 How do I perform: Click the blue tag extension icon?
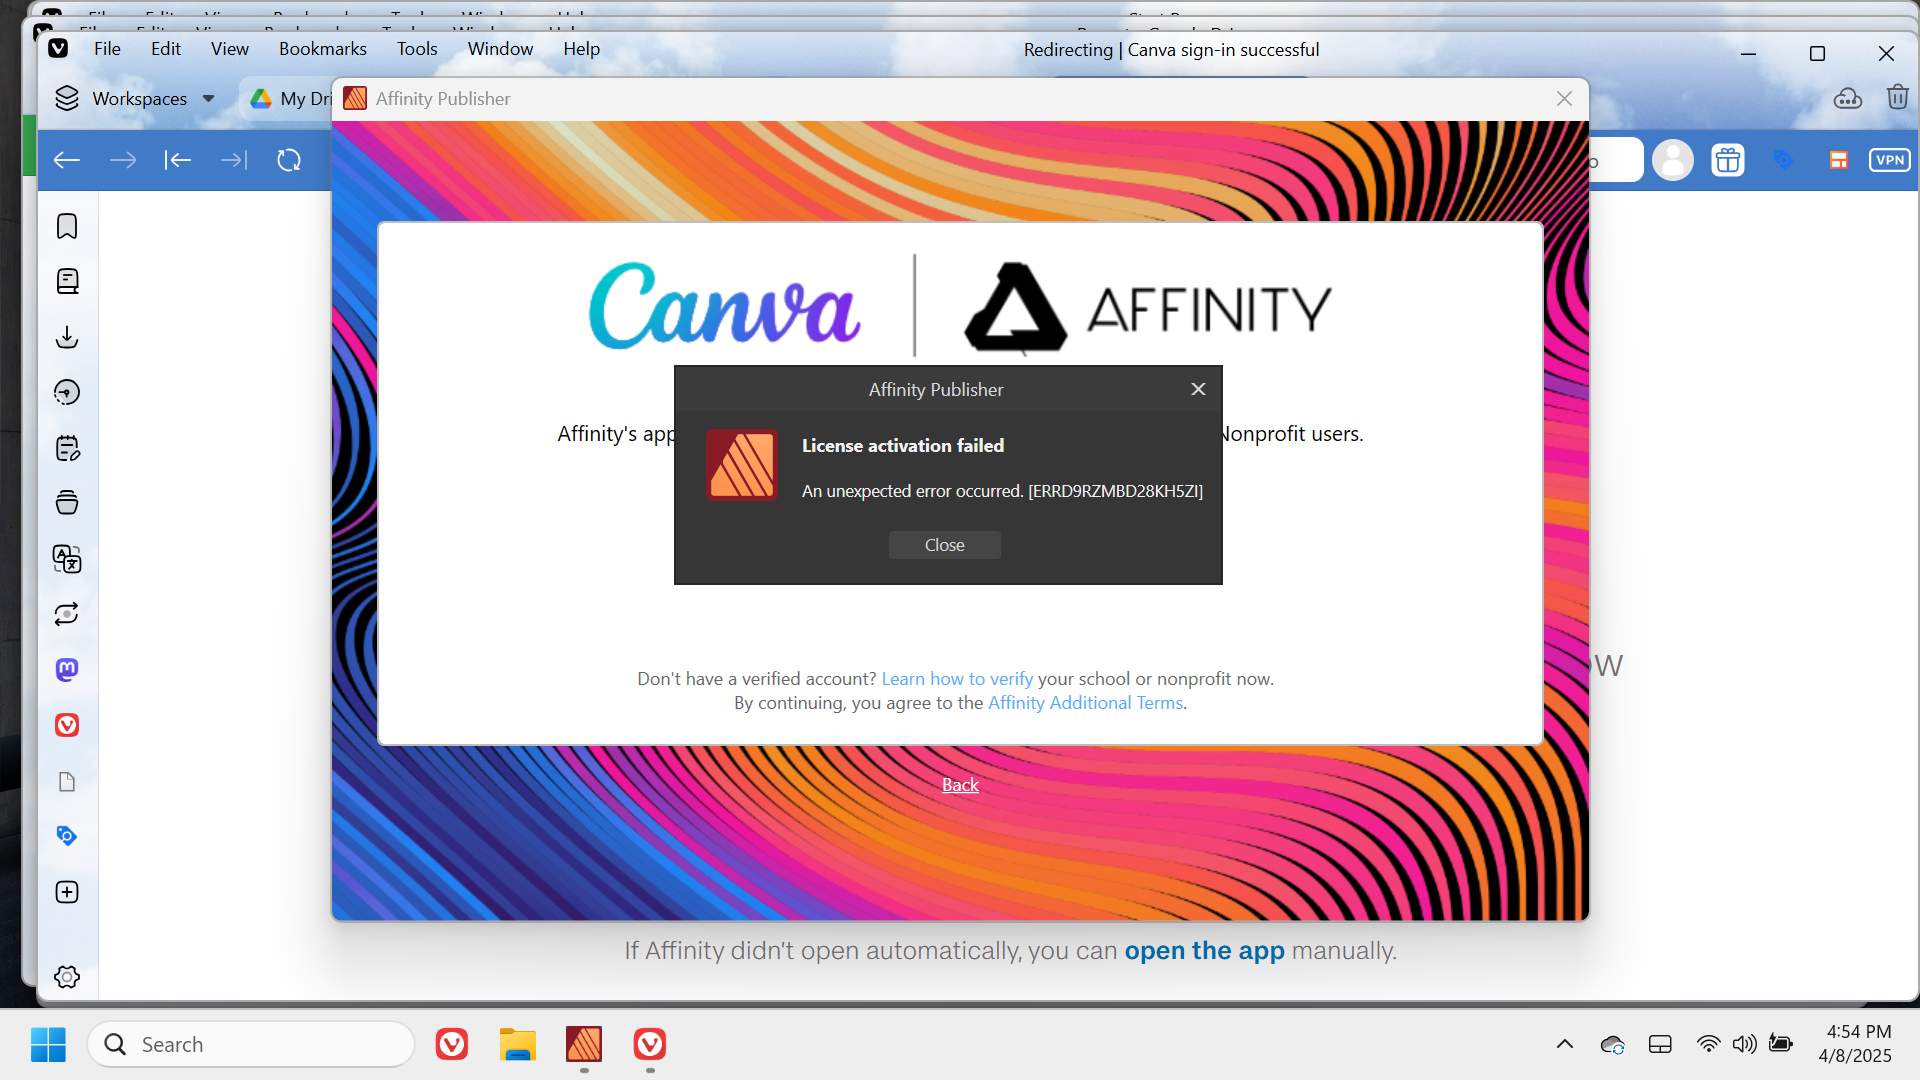coord(1783,160)
